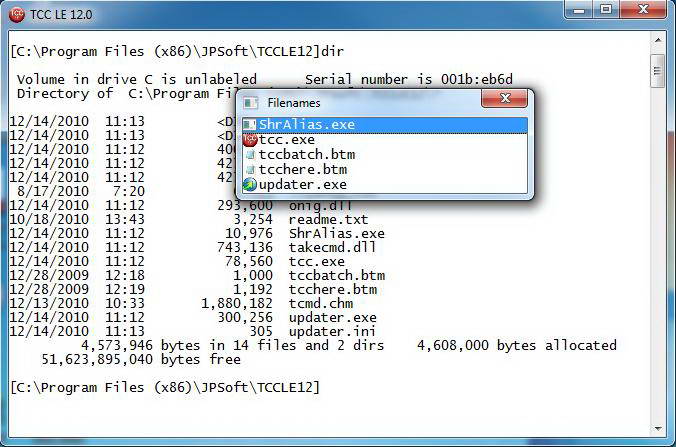Click tcmd.chm in the directory listing
Viewport: 676px width, 447px height.
point(320,303)
